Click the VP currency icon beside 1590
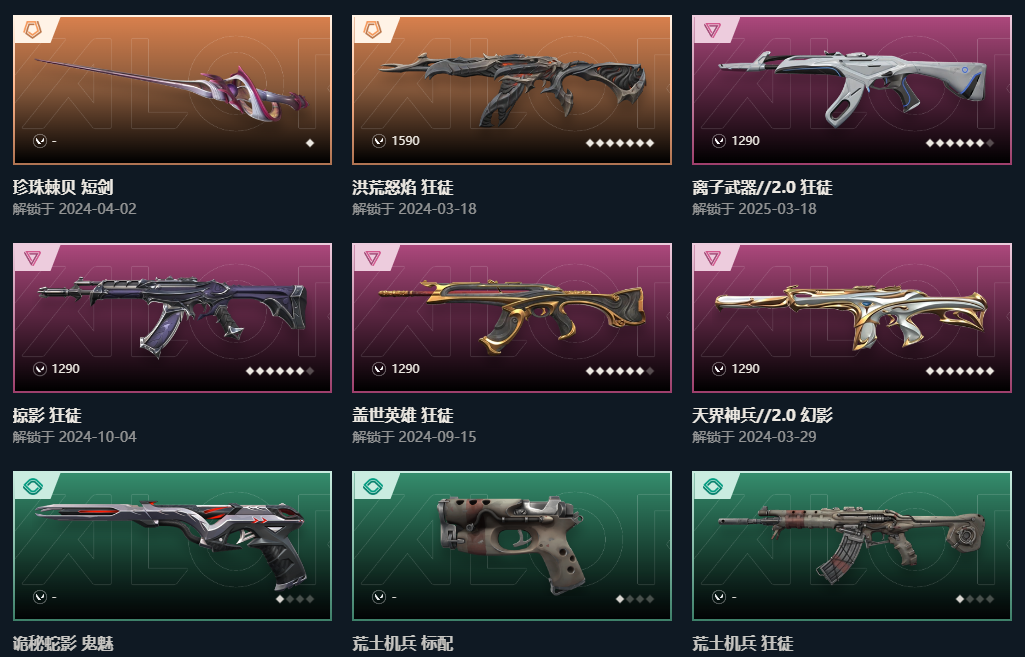This screenshot has height=657, width=1025. pos(378,141)
